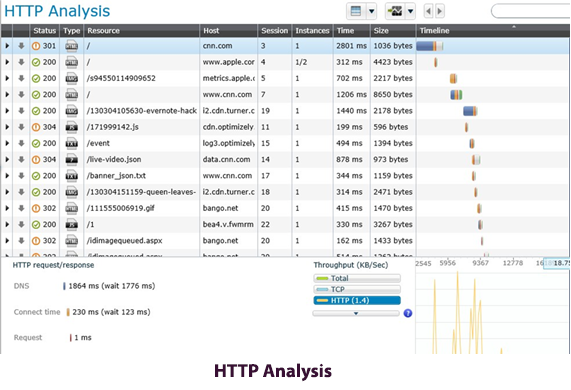Sort by Resource column header
This screenshot has width=571, height=390.
point(142,31)
